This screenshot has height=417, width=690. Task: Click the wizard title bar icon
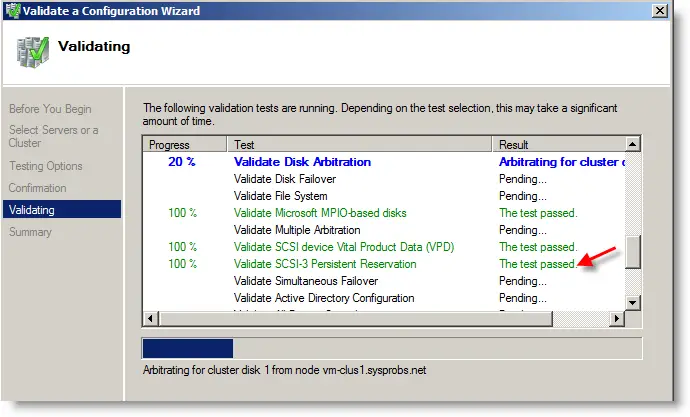point(13,10)
